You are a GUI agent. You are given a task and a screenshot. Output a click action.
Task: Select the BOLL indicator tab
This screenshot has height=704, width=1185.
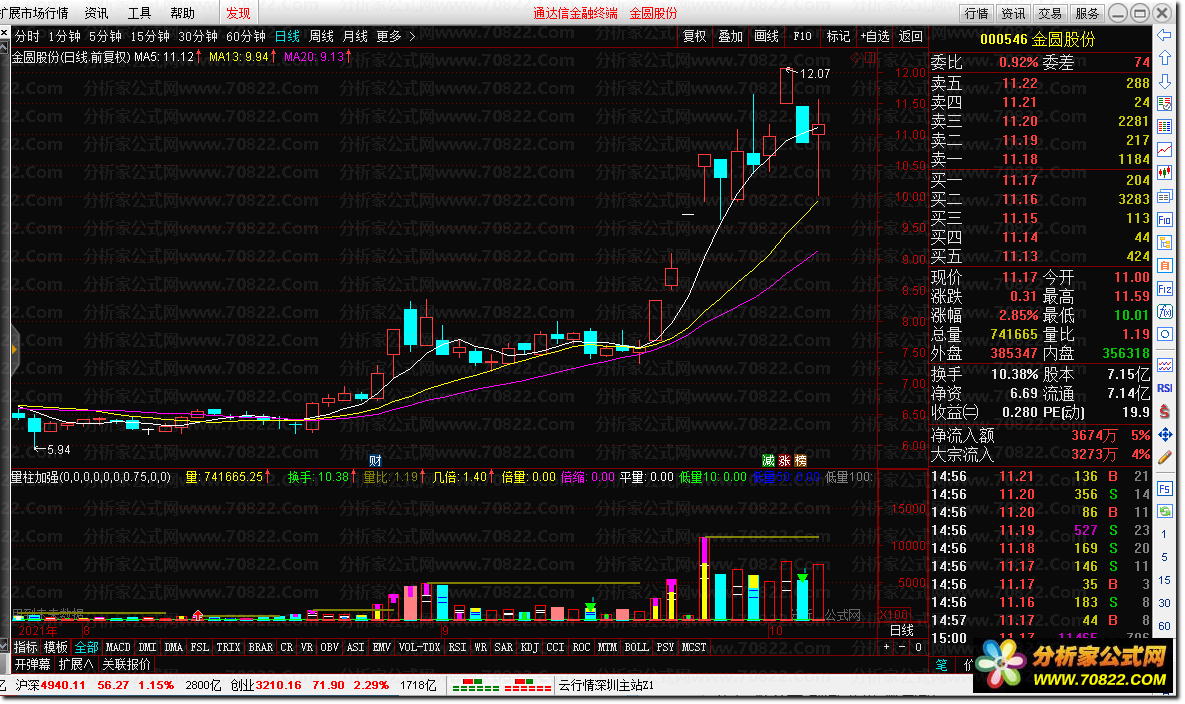[x=636, y=647]
